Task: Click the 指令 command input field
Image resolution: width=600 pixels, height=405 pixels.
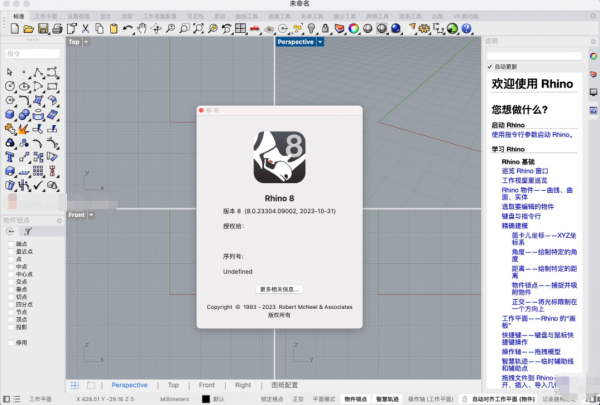Action: click(33, 54)
